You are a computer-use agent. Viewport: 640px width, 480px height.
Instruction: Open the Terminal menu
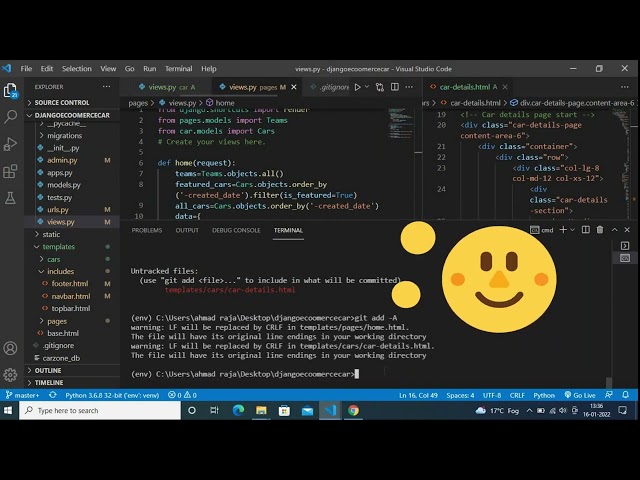(178, 69)
